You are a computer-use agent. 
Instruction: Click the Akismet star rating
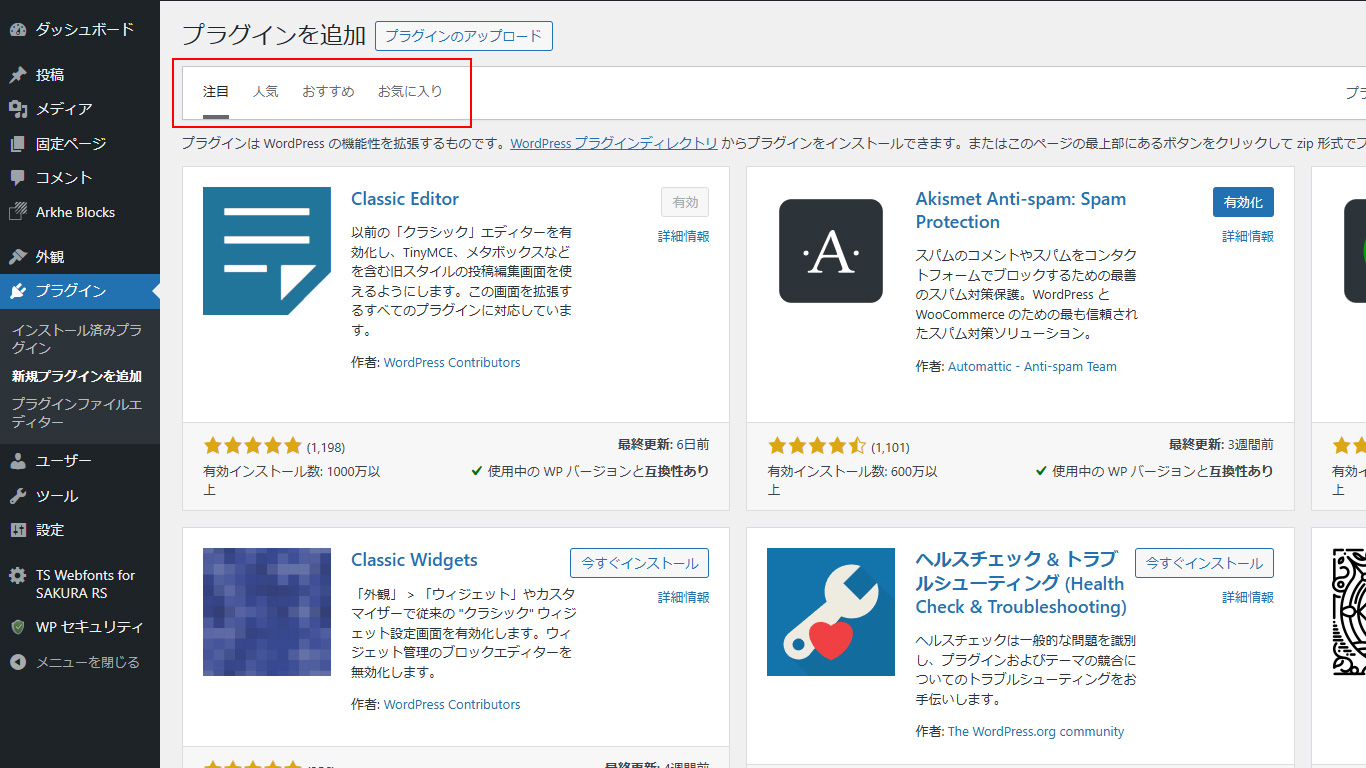817,446
